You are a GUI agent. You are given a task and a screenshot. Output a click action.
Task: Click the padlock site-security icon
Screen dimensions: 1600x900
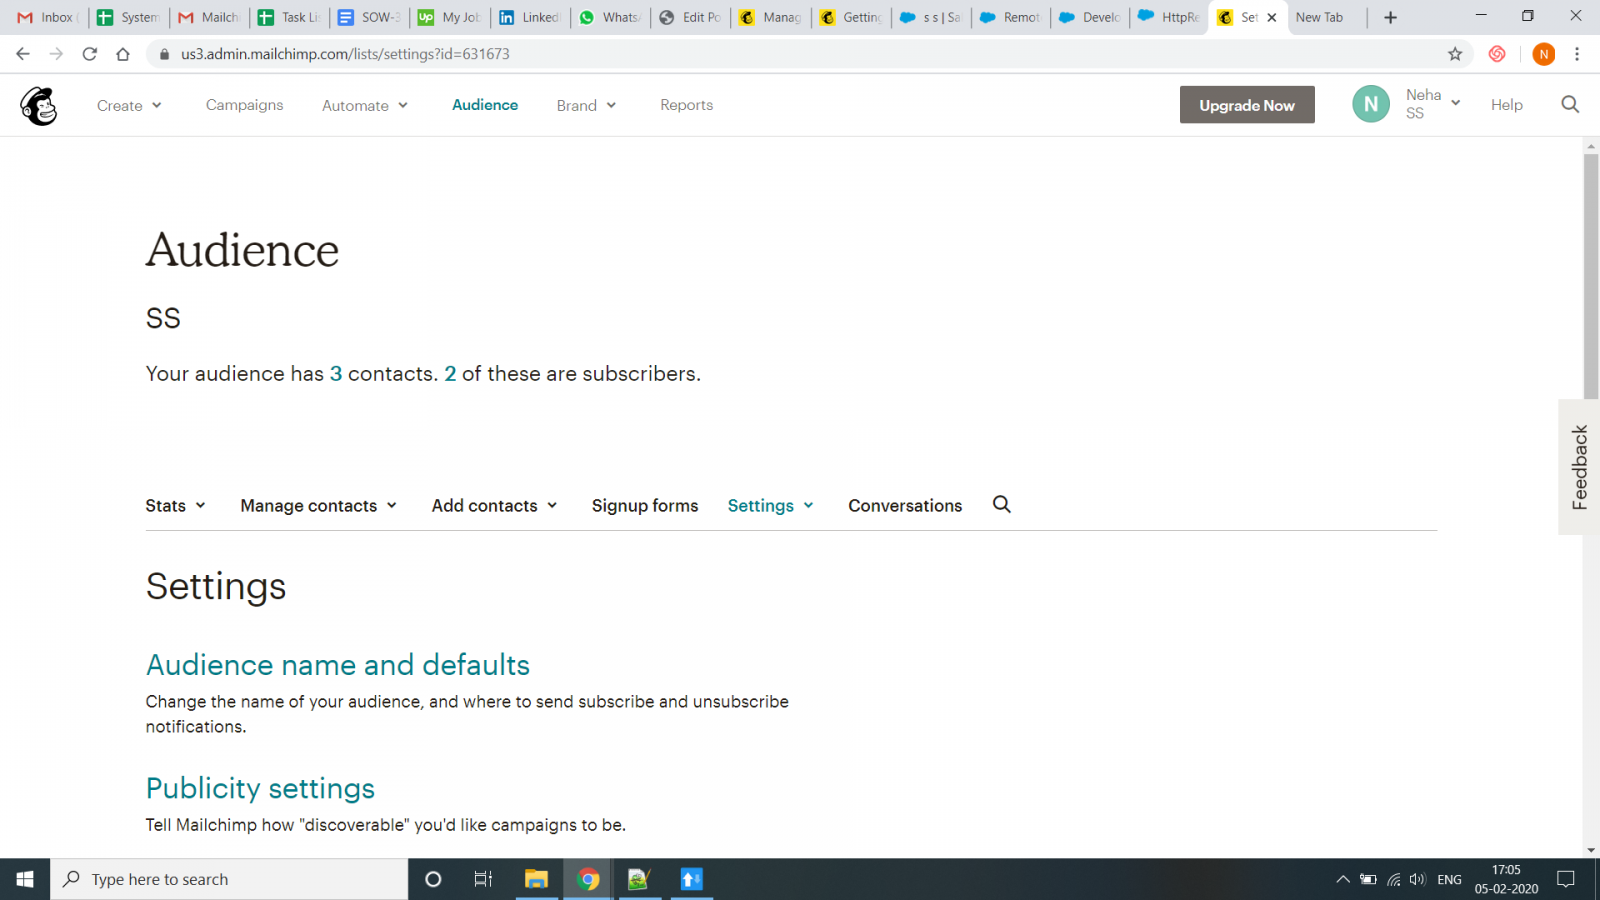[x=163, y=54]
